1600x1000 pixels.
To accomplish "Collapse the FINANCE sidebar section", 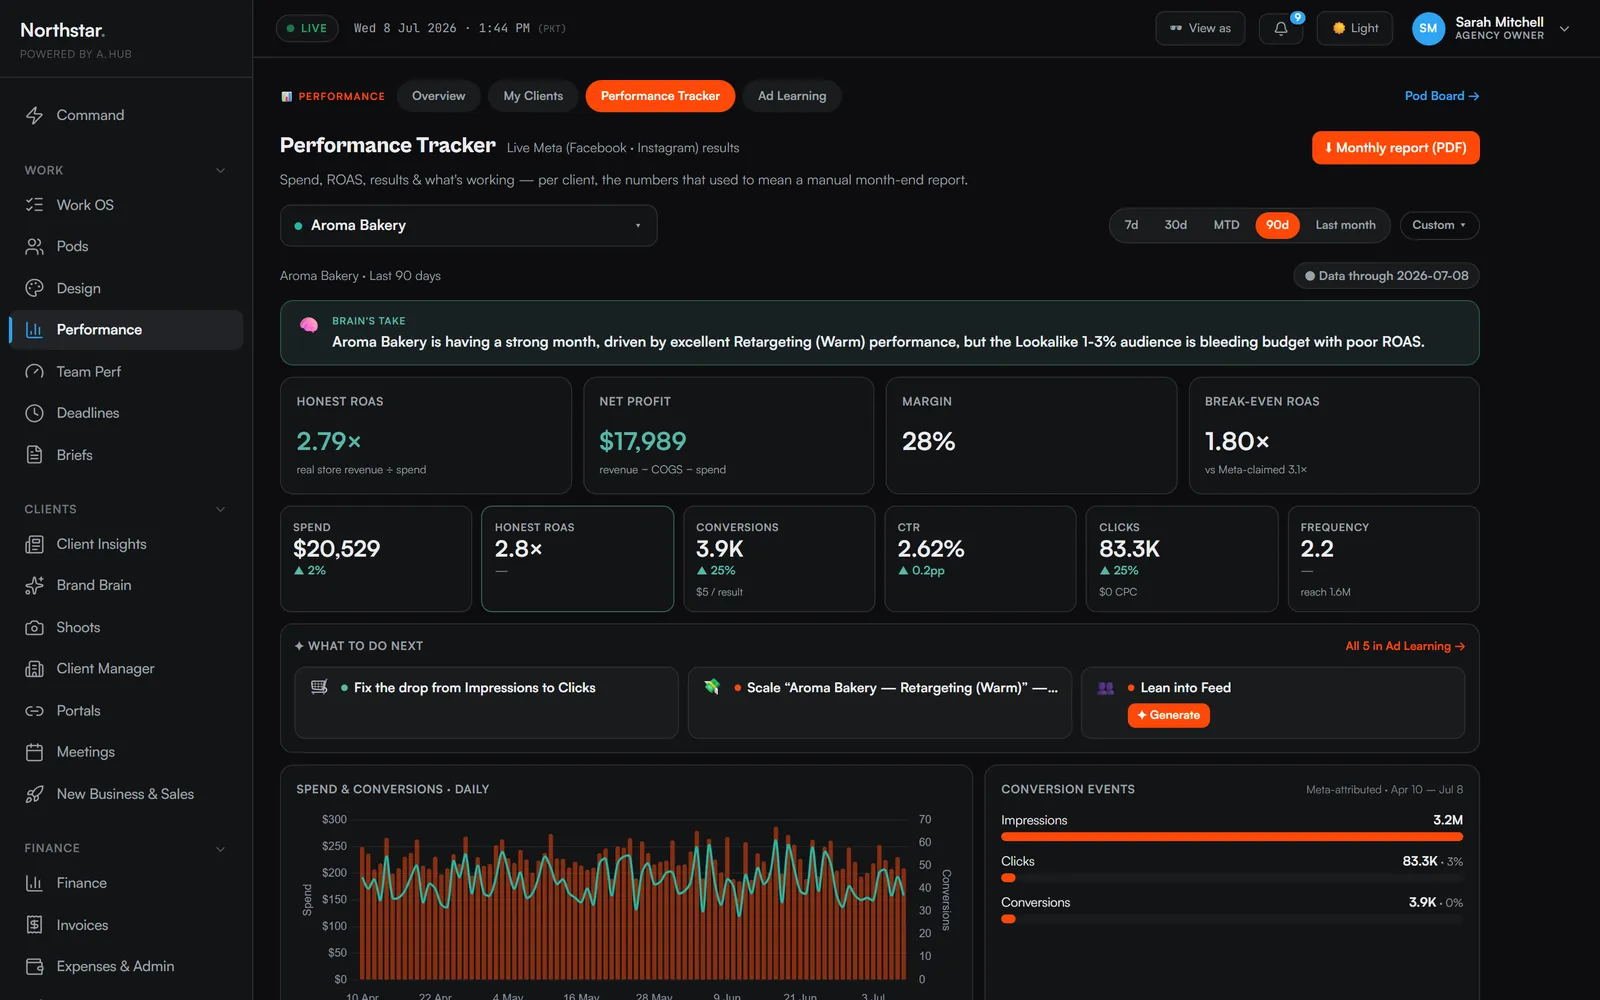I will (x=220, y=849).
